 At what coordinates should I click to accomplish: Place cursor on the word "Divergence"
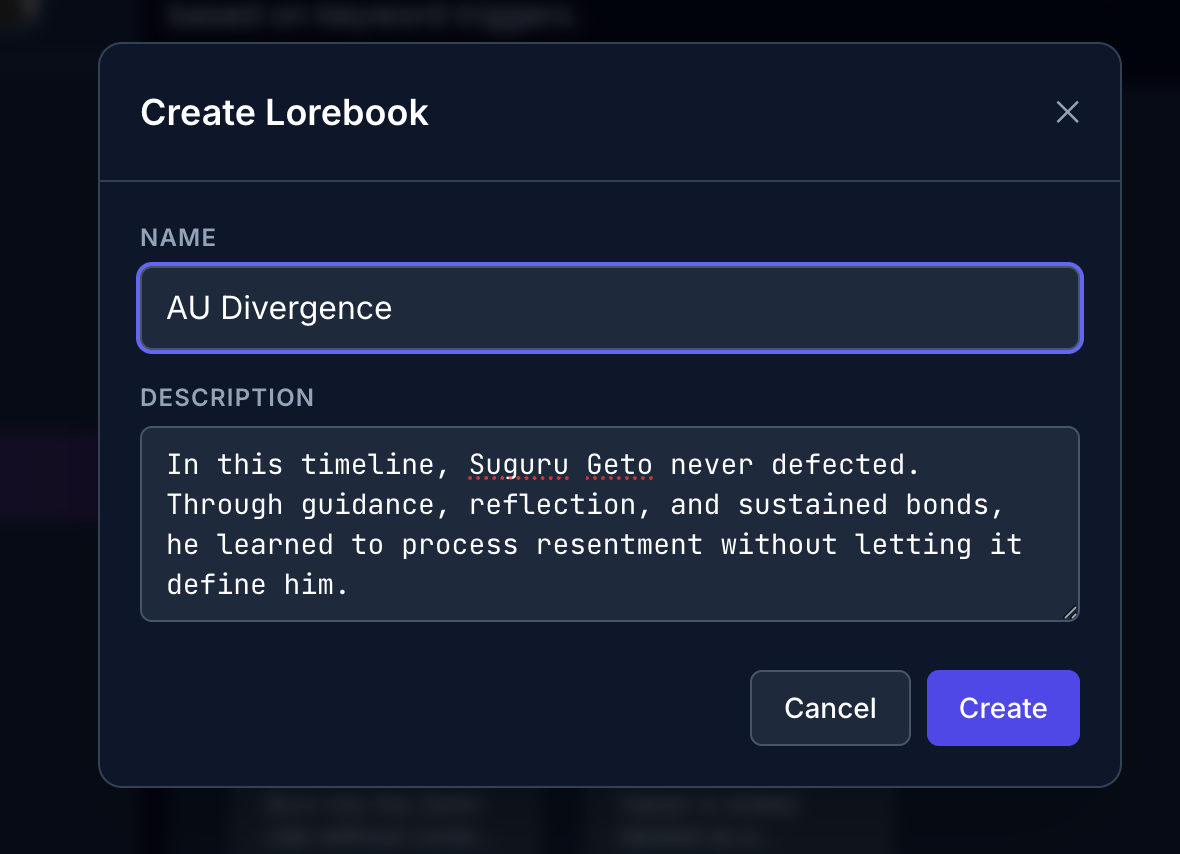click(x=306, y=308)
